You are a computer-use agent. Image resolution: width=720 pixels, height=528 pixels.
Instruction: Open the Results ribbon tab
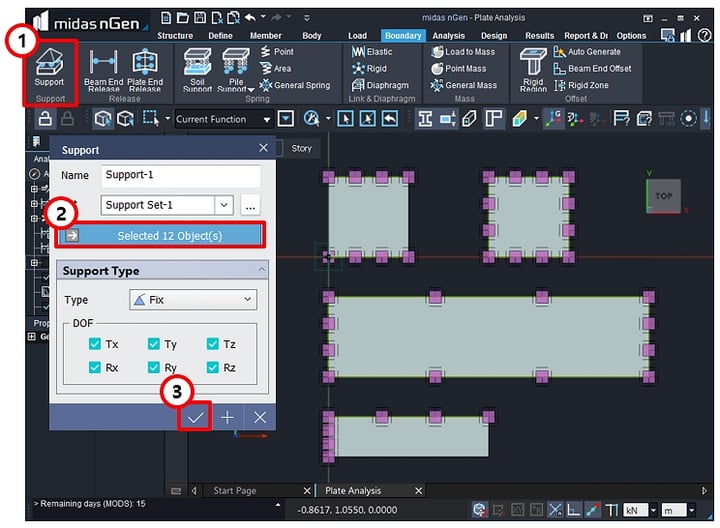coord(540,35)
